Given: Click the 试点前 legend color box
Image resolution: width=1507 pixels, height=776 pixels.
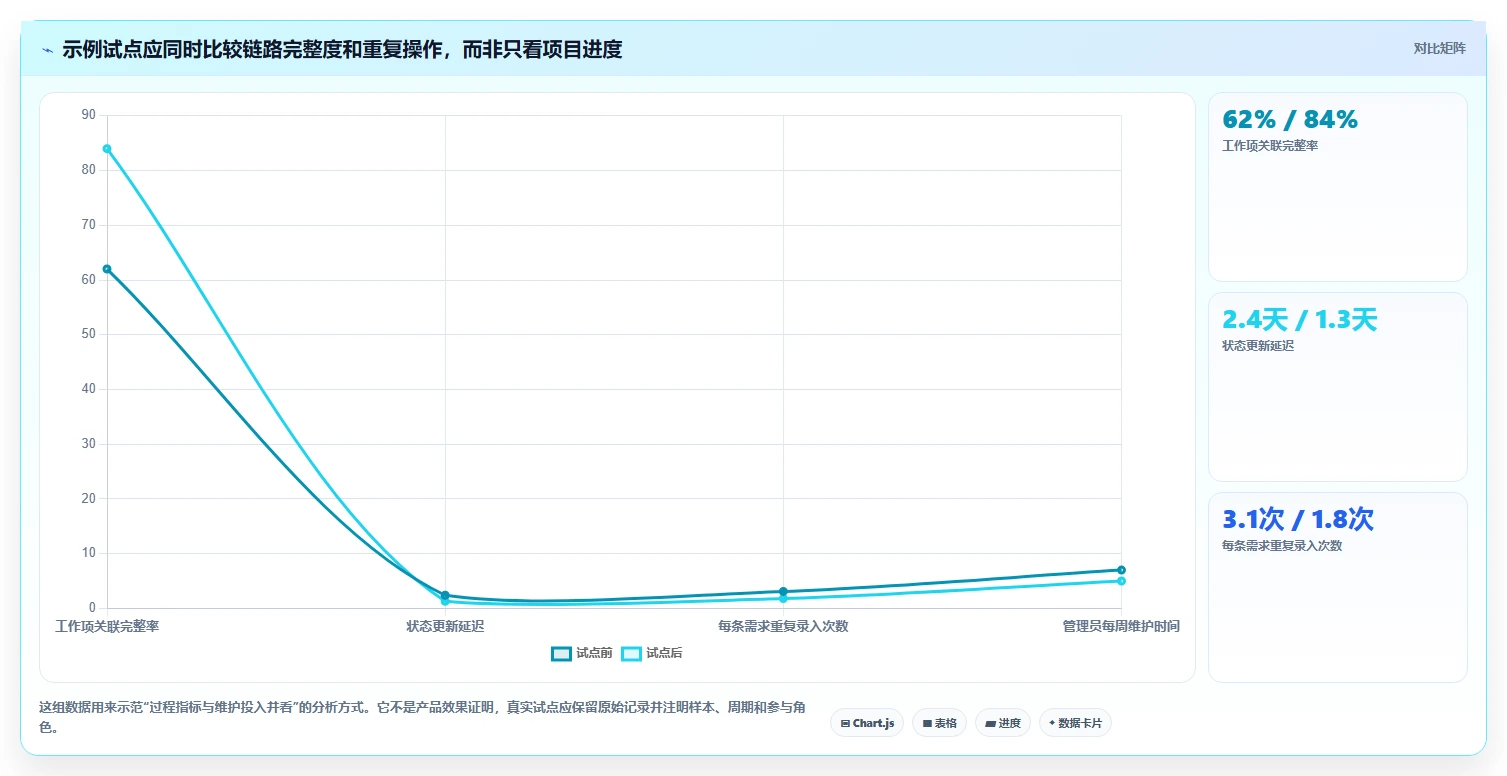Looking at the screenshot, I should coord(561,653).
